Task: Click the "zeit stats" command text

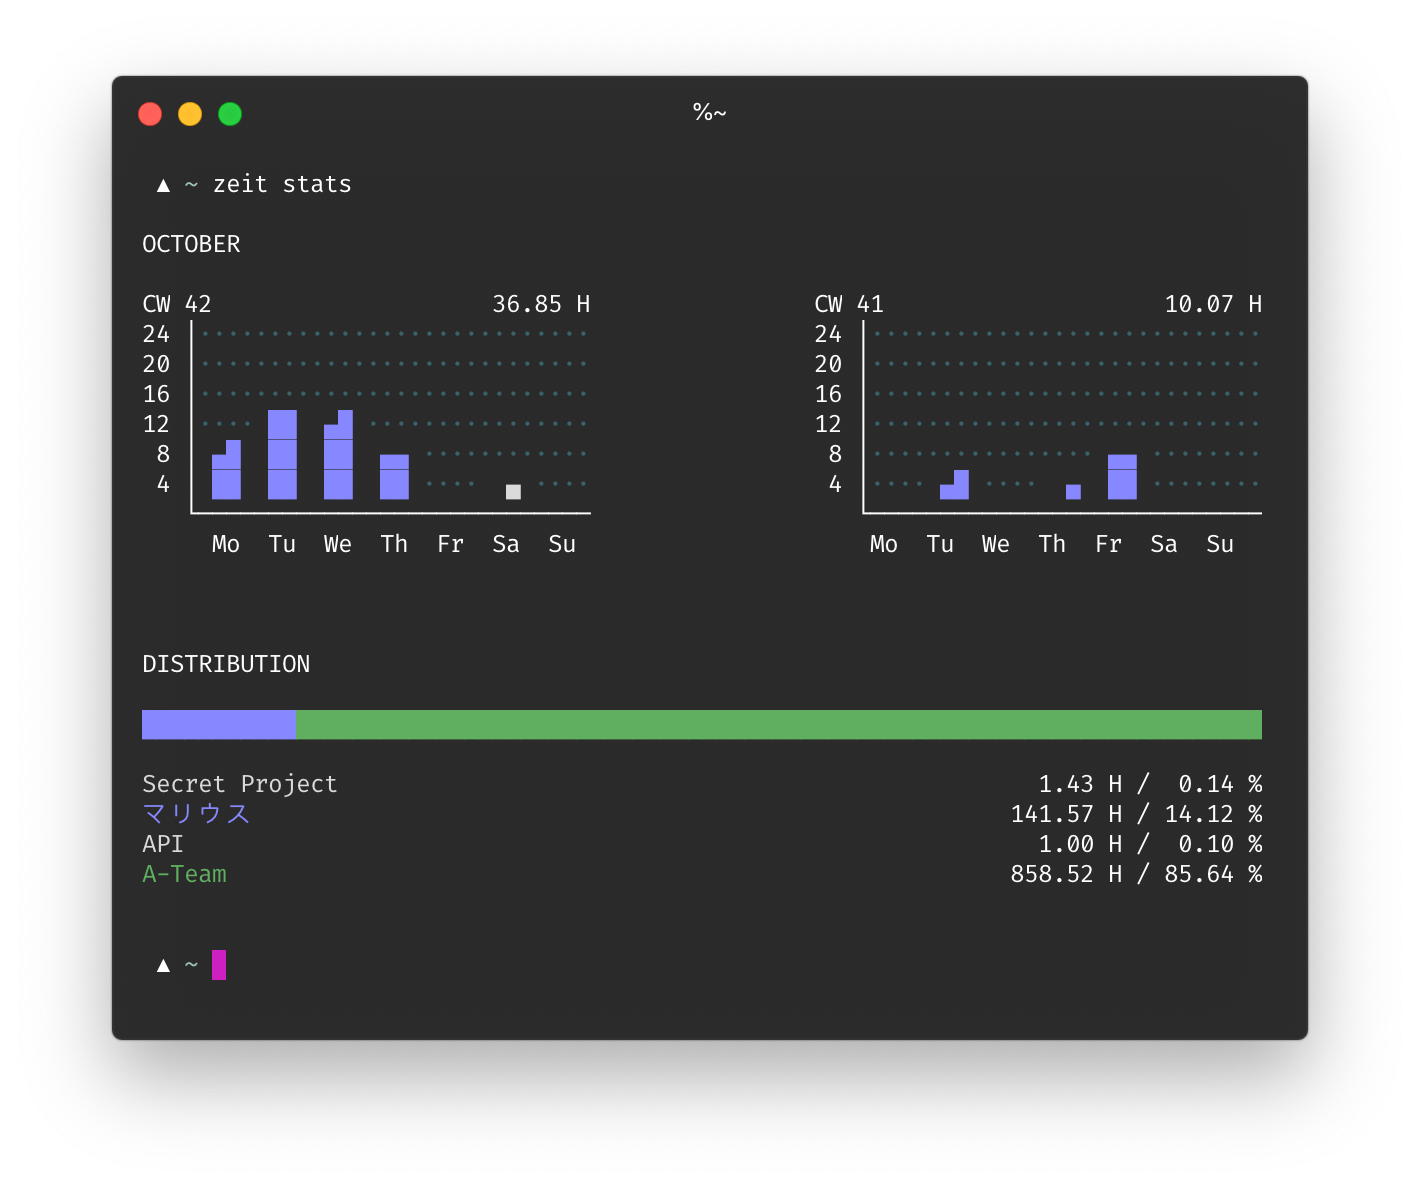Action: [282, 184]
